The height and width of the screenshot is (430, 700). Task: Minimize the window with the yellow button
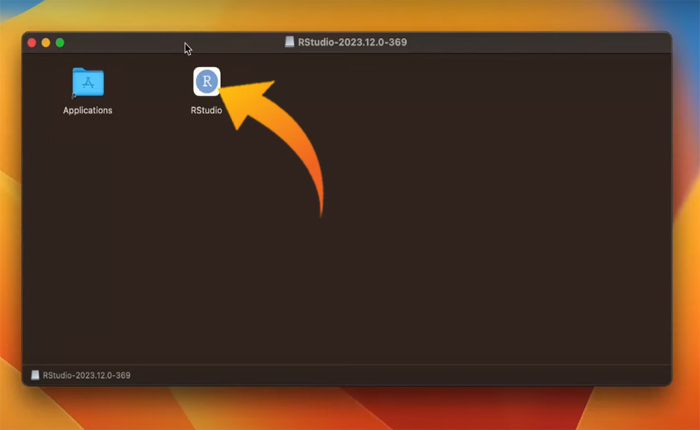[46, 43]
